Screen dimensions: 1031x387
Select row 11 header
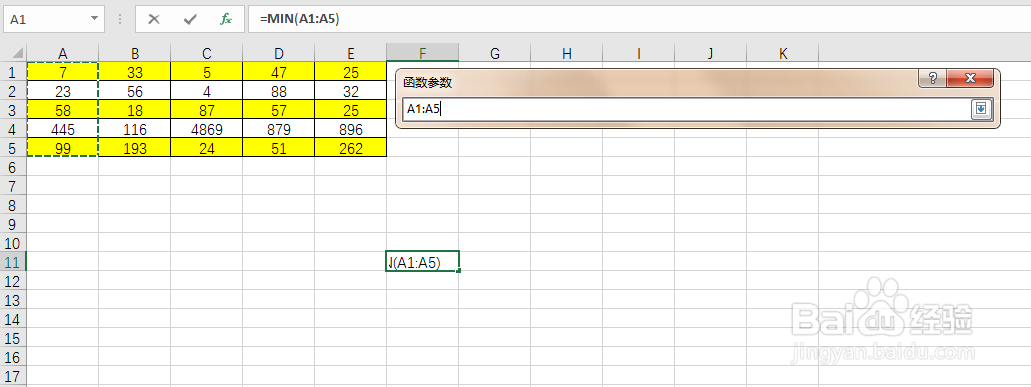tap(13, 262)
